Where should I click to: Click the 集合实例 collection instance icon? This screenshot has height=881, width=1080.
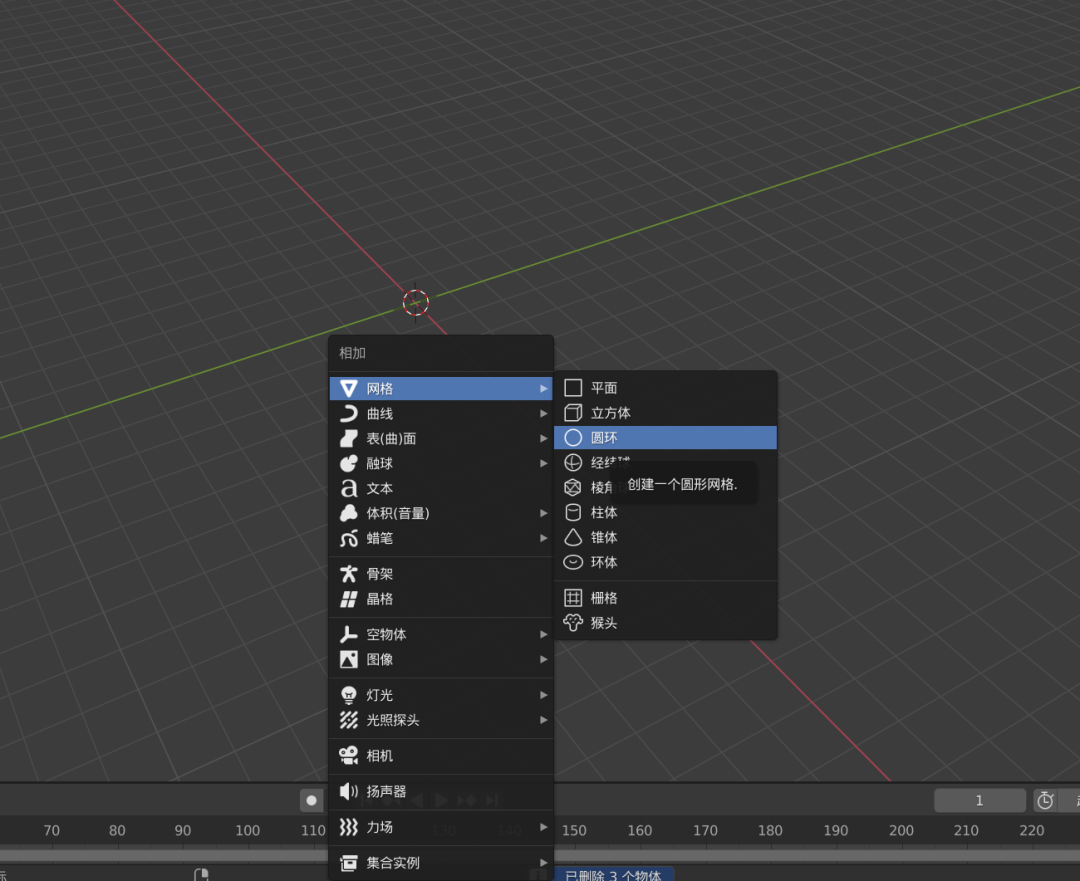coord(349,863)
